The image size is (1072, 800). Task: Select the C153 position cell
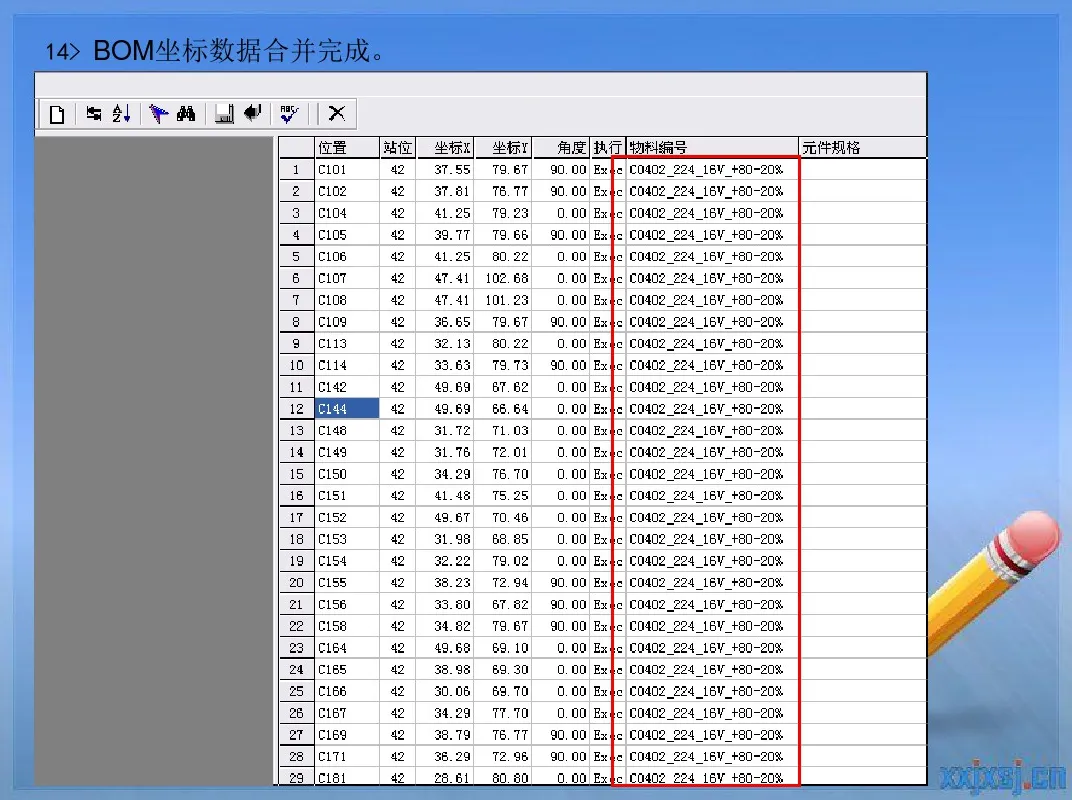tap(347, 539)
